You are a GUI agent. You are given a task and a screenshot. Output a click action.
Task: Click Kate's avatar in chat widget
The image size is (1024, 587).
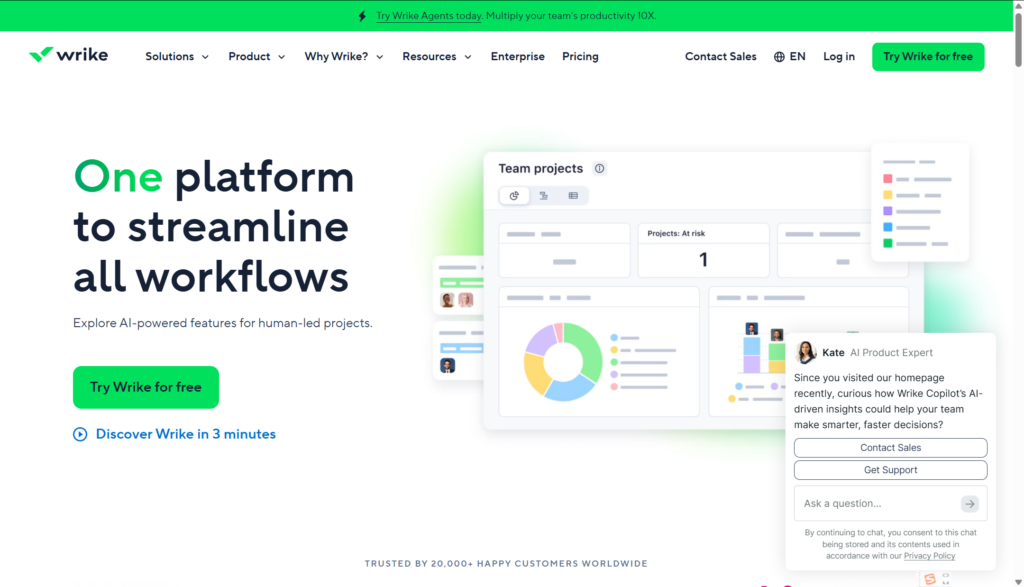point(806,352)
